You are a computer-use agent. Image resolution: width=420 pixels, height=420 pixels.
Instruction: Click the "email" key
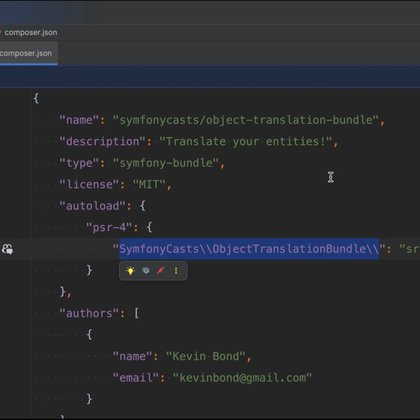click(136, 378)
